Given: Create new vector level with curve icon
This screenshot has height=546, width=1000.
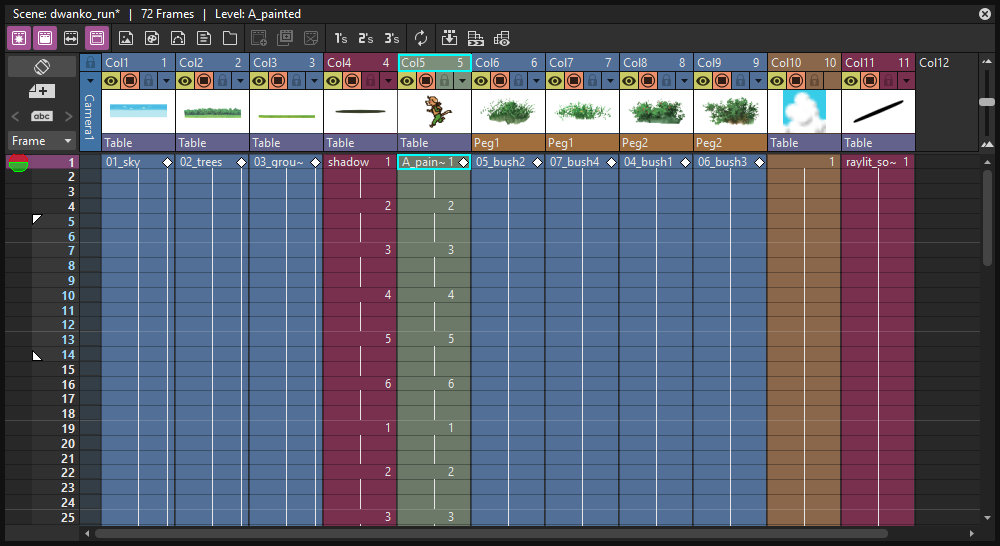Looking at the screenshot, I should (x=178, y=38).
